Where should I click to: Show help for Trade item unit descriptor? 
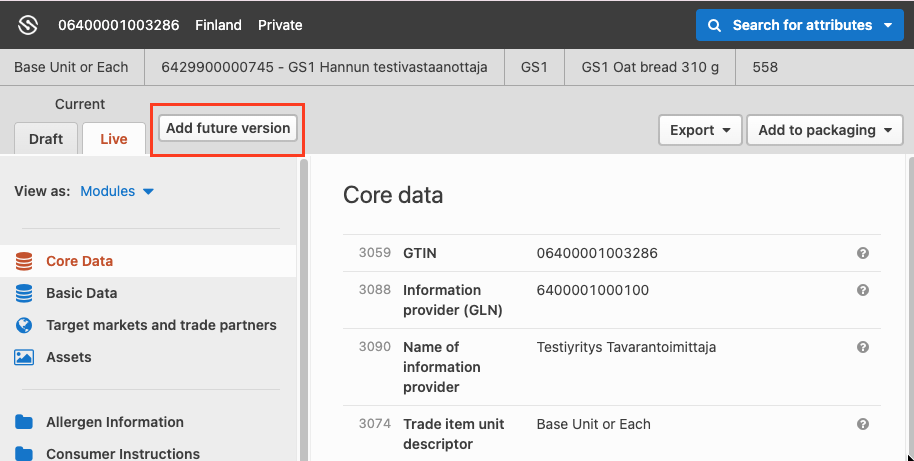863,424
